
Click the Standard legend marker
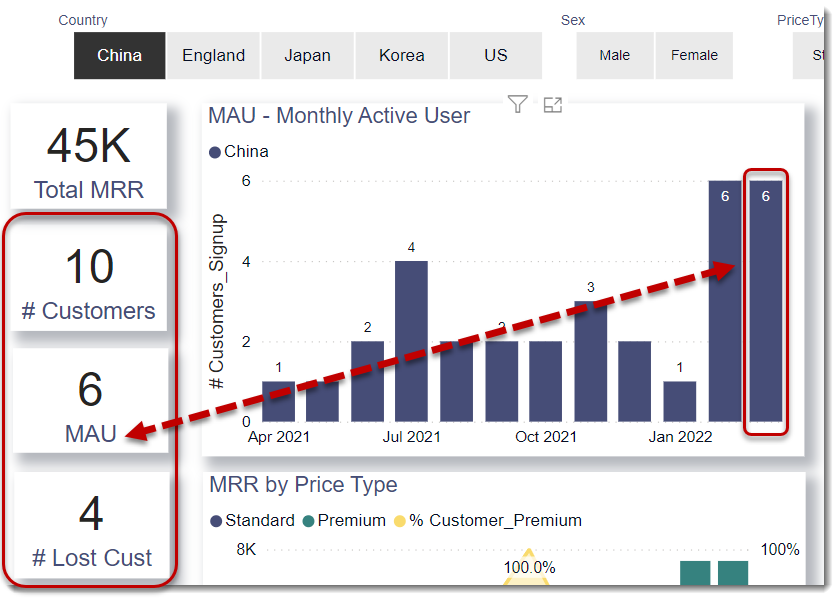coord(216,521)
